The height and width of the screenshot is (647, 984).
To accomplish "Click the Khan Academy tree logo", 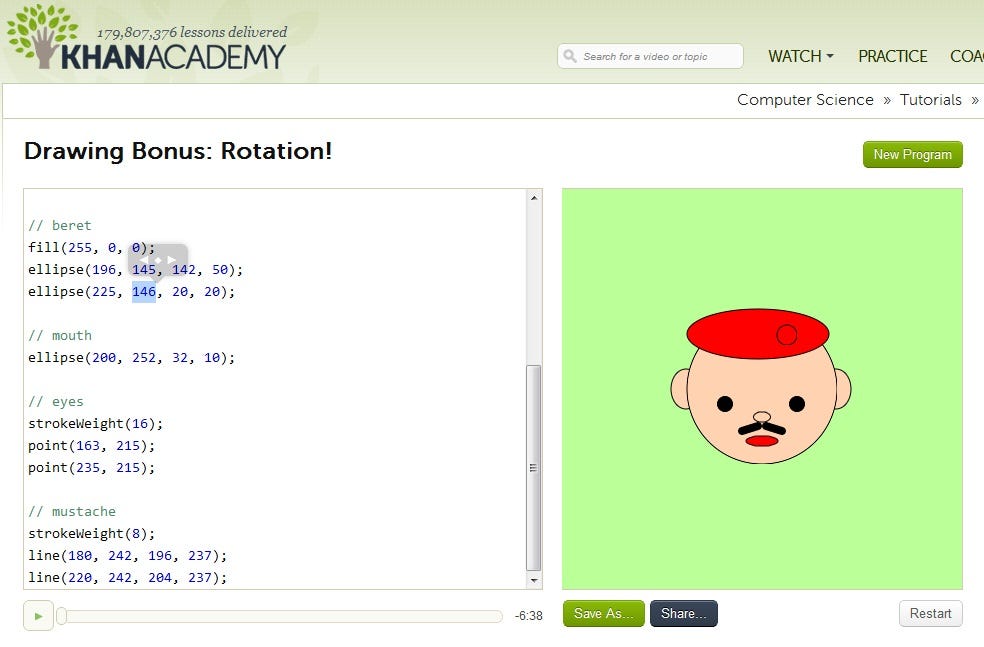I will click(x=40, y=35).
